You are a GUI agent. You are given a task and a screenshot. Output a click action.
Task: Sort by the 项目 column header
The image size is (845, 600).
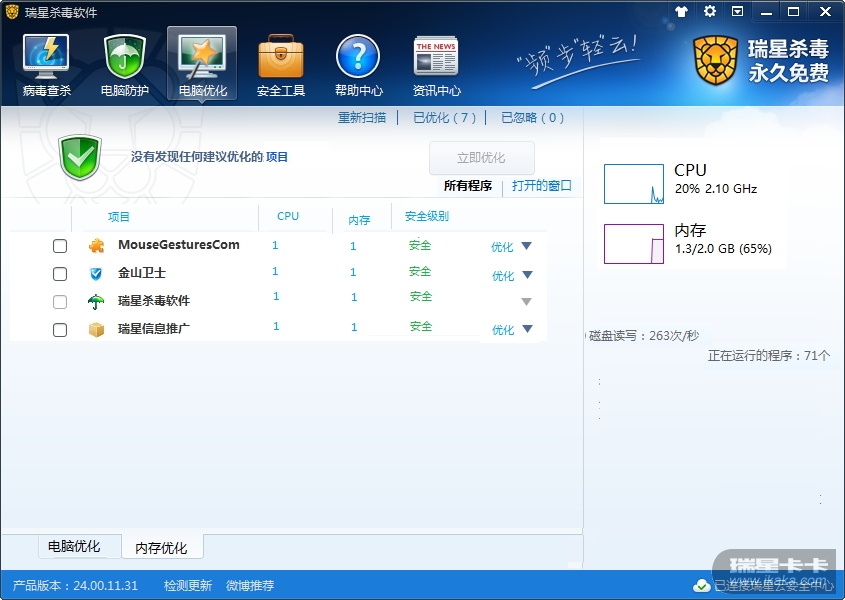[x=119, y=217]
